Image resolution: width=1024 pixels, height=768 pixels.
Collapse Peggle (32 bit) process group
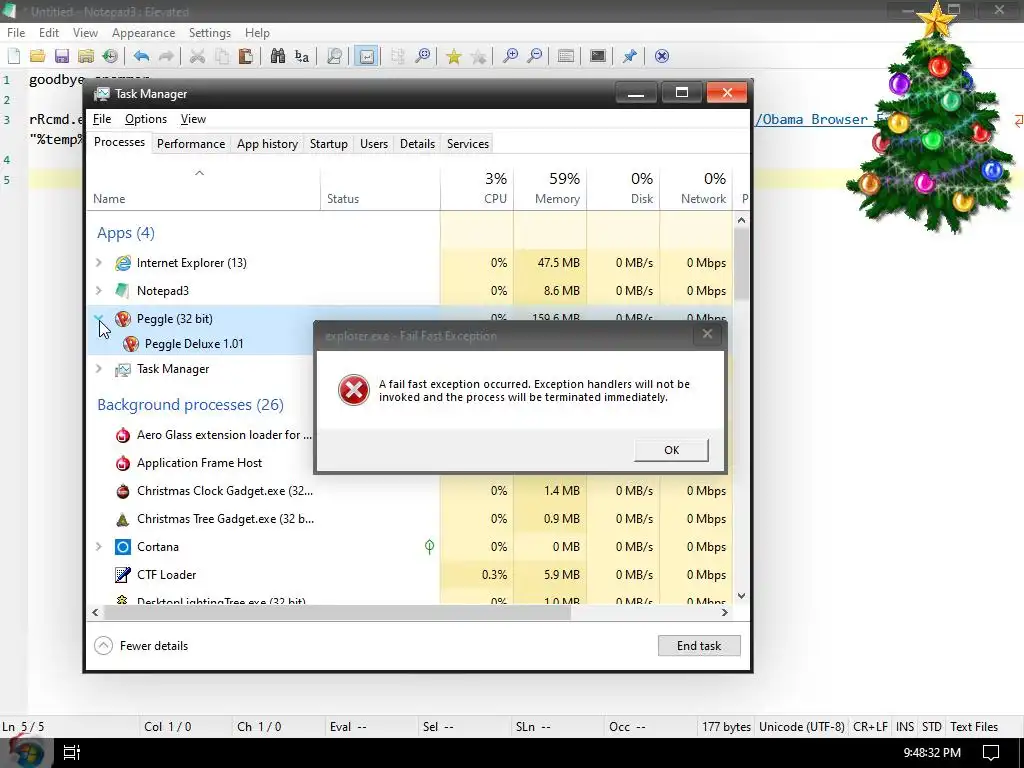tap(99, 318)
